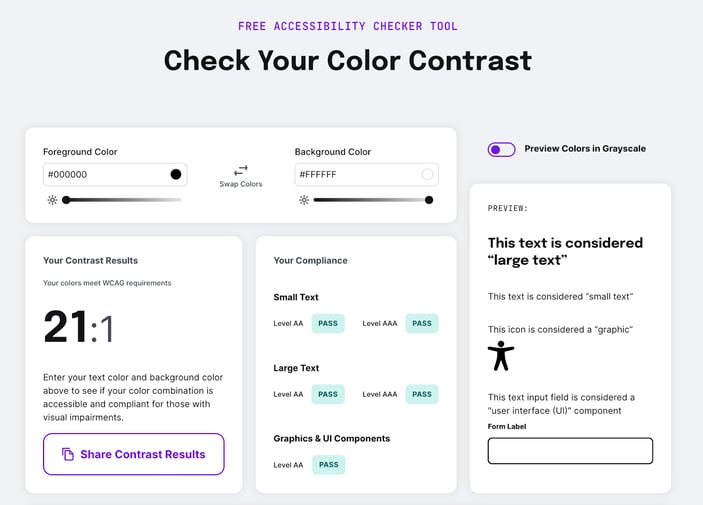Click Small Text Level AAA PASS badge

[422, 323]
